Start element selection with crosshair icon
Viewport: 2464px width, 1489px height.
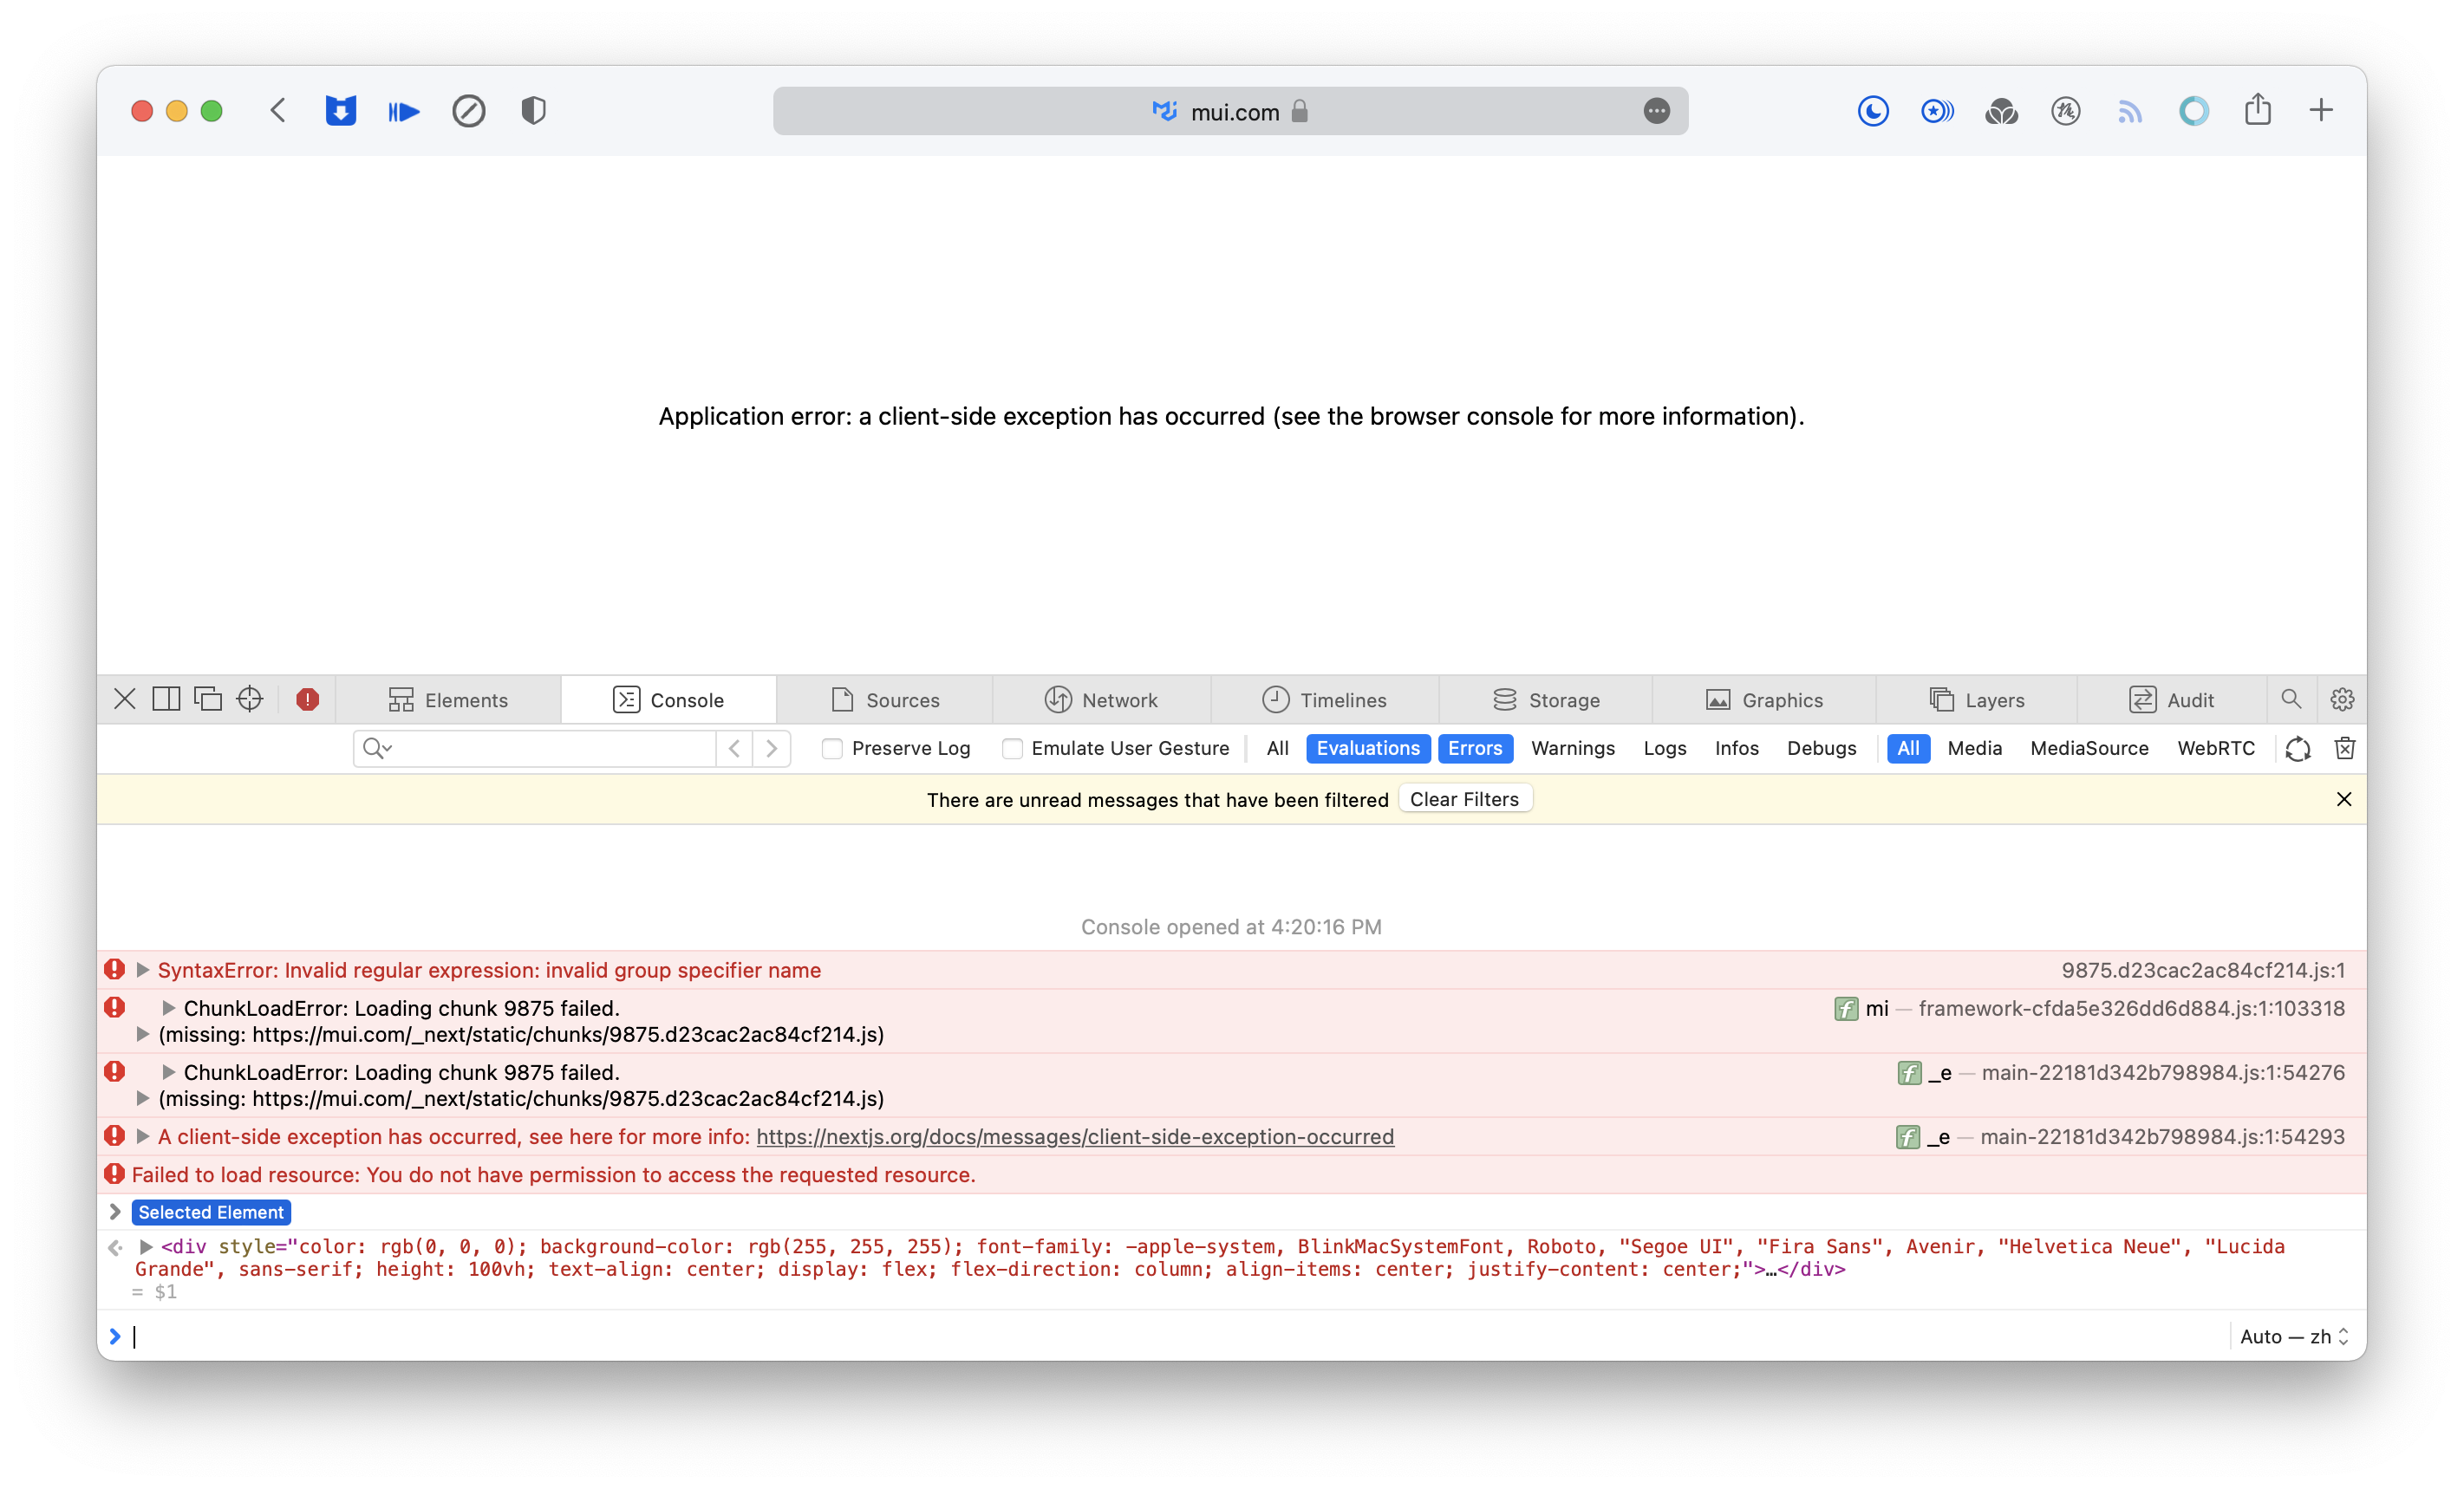(x=250, y=699)
